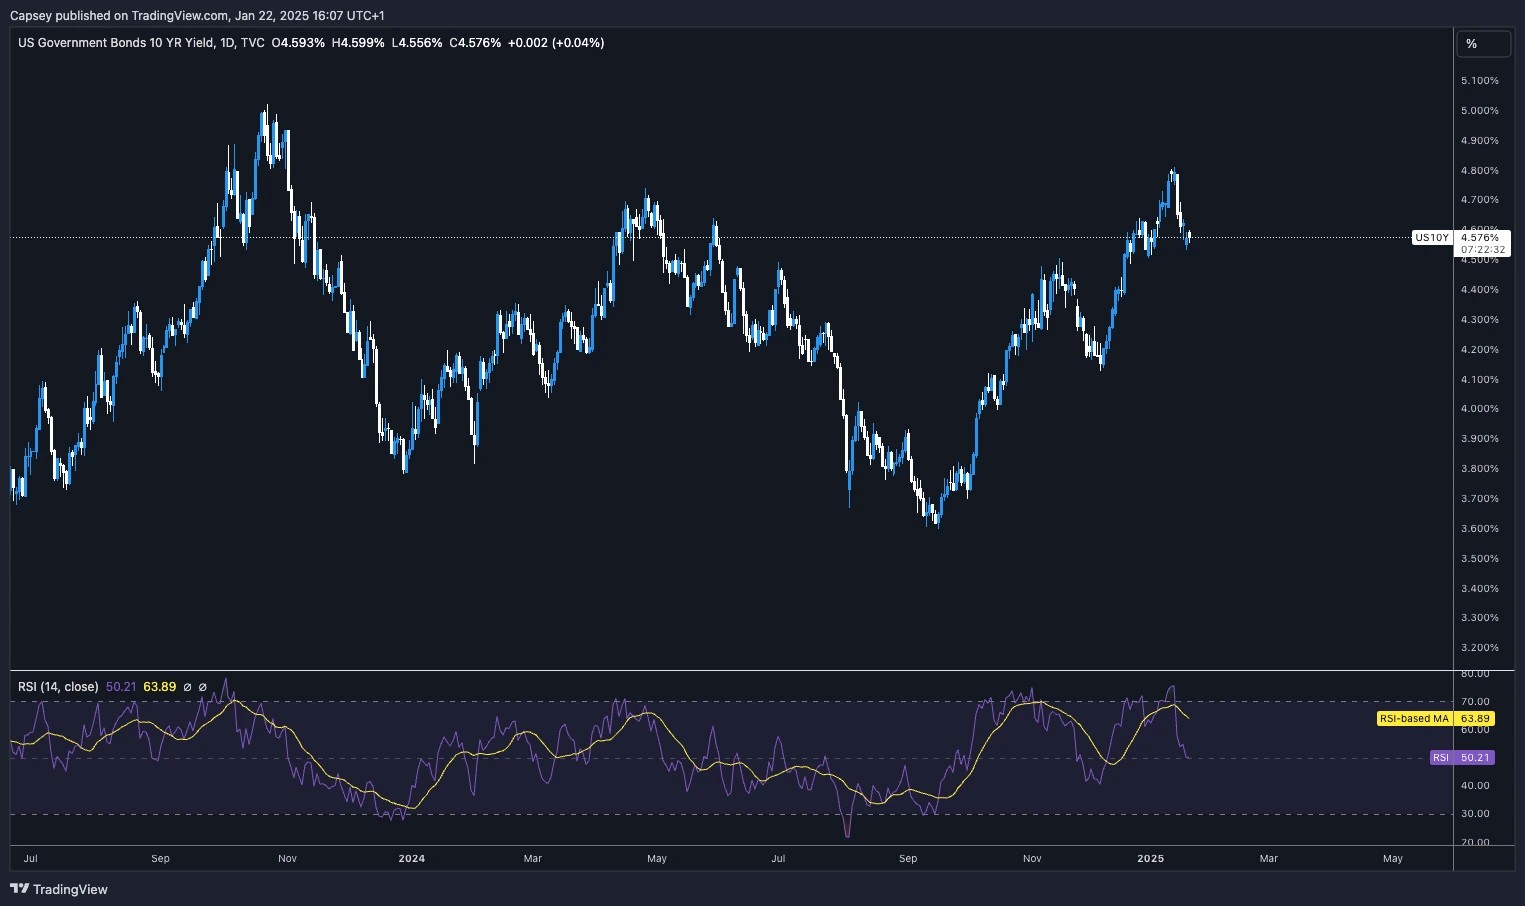Click the 07:22:32 bar countdown timer
The height and width of the screenshot is (906, 1525).
point(1484,248)
